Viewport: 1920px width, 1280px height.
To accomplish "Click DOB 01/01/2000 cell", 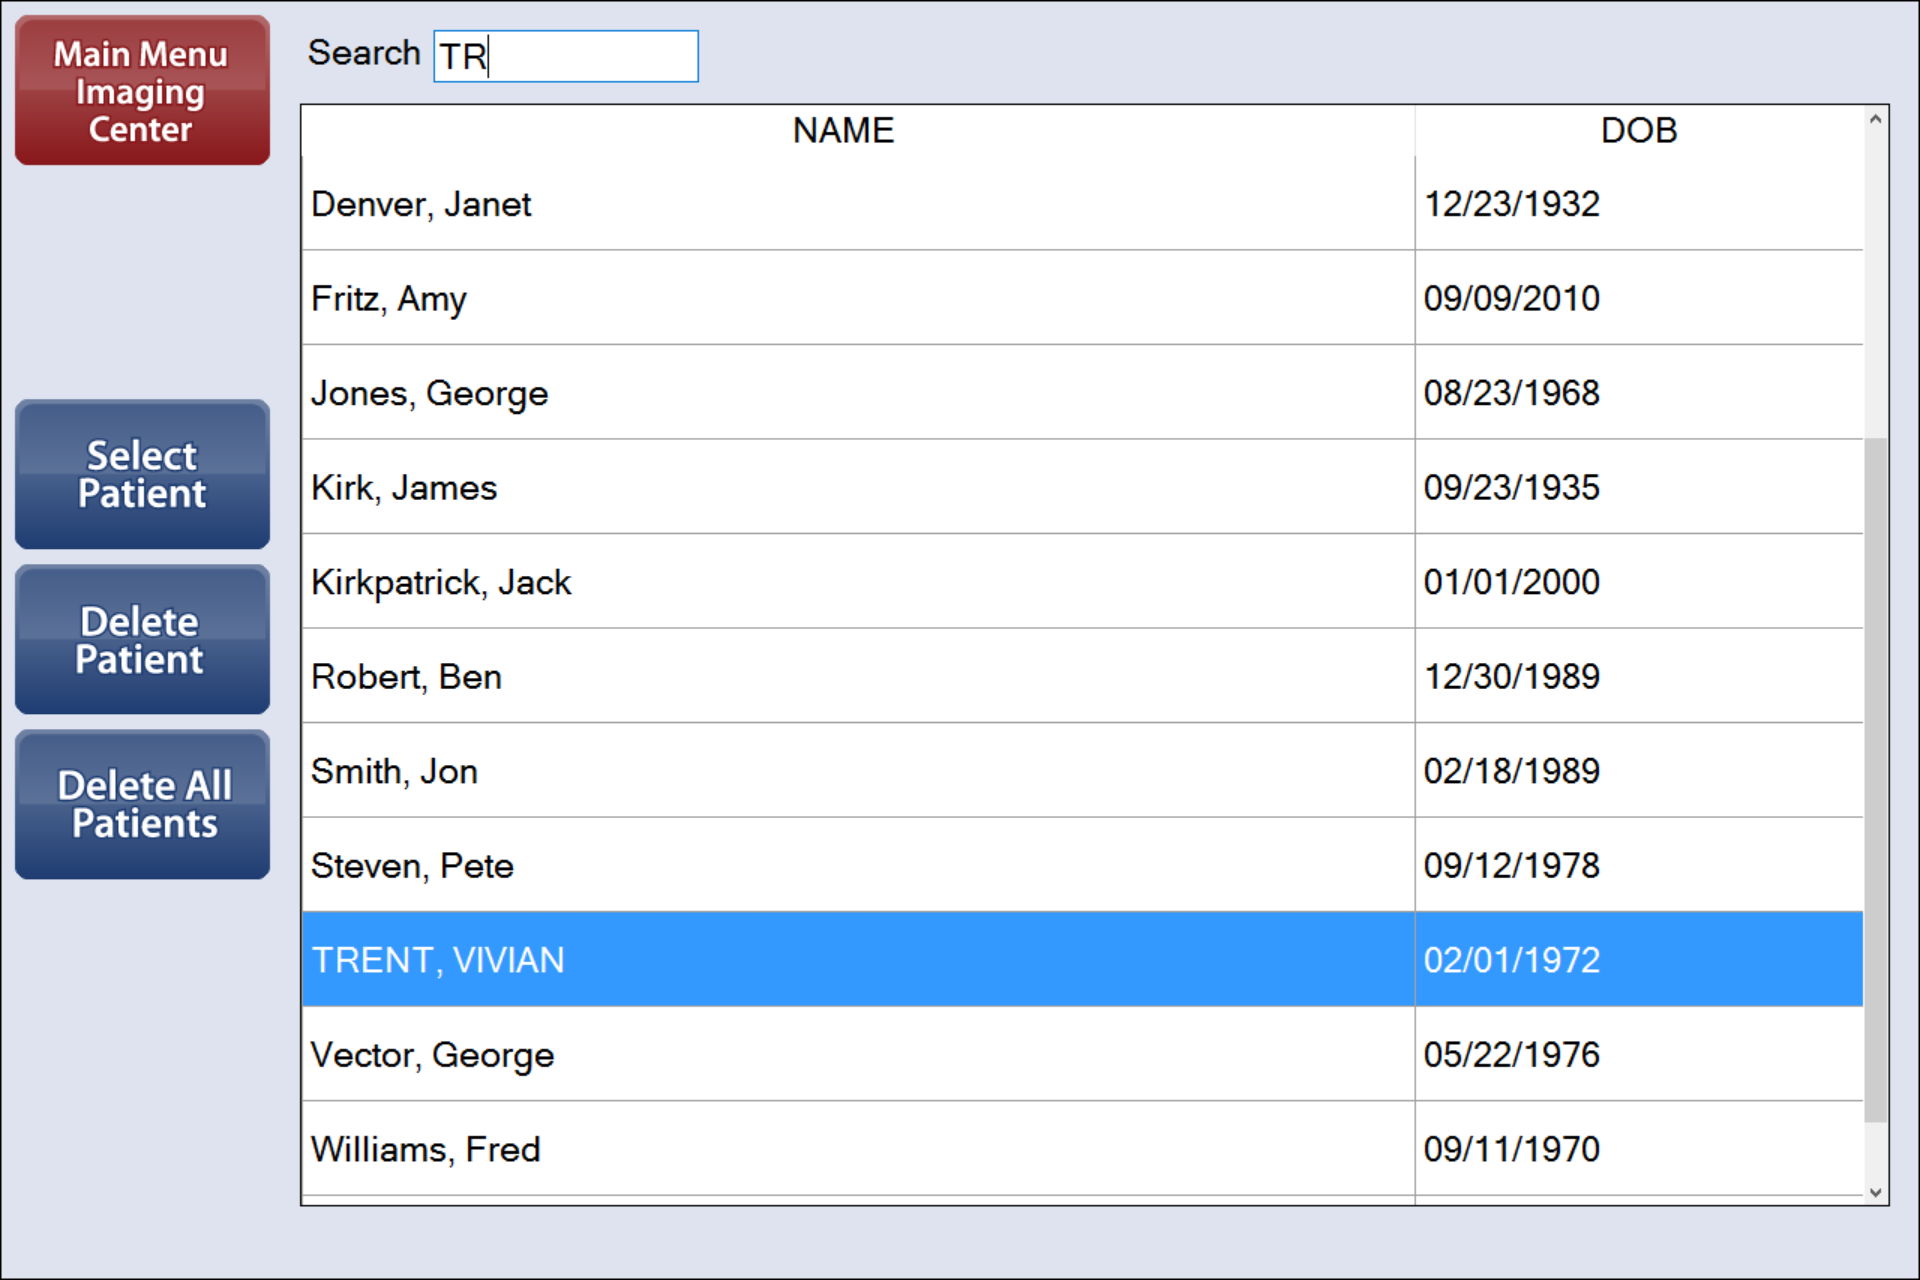I will 1639,581.
